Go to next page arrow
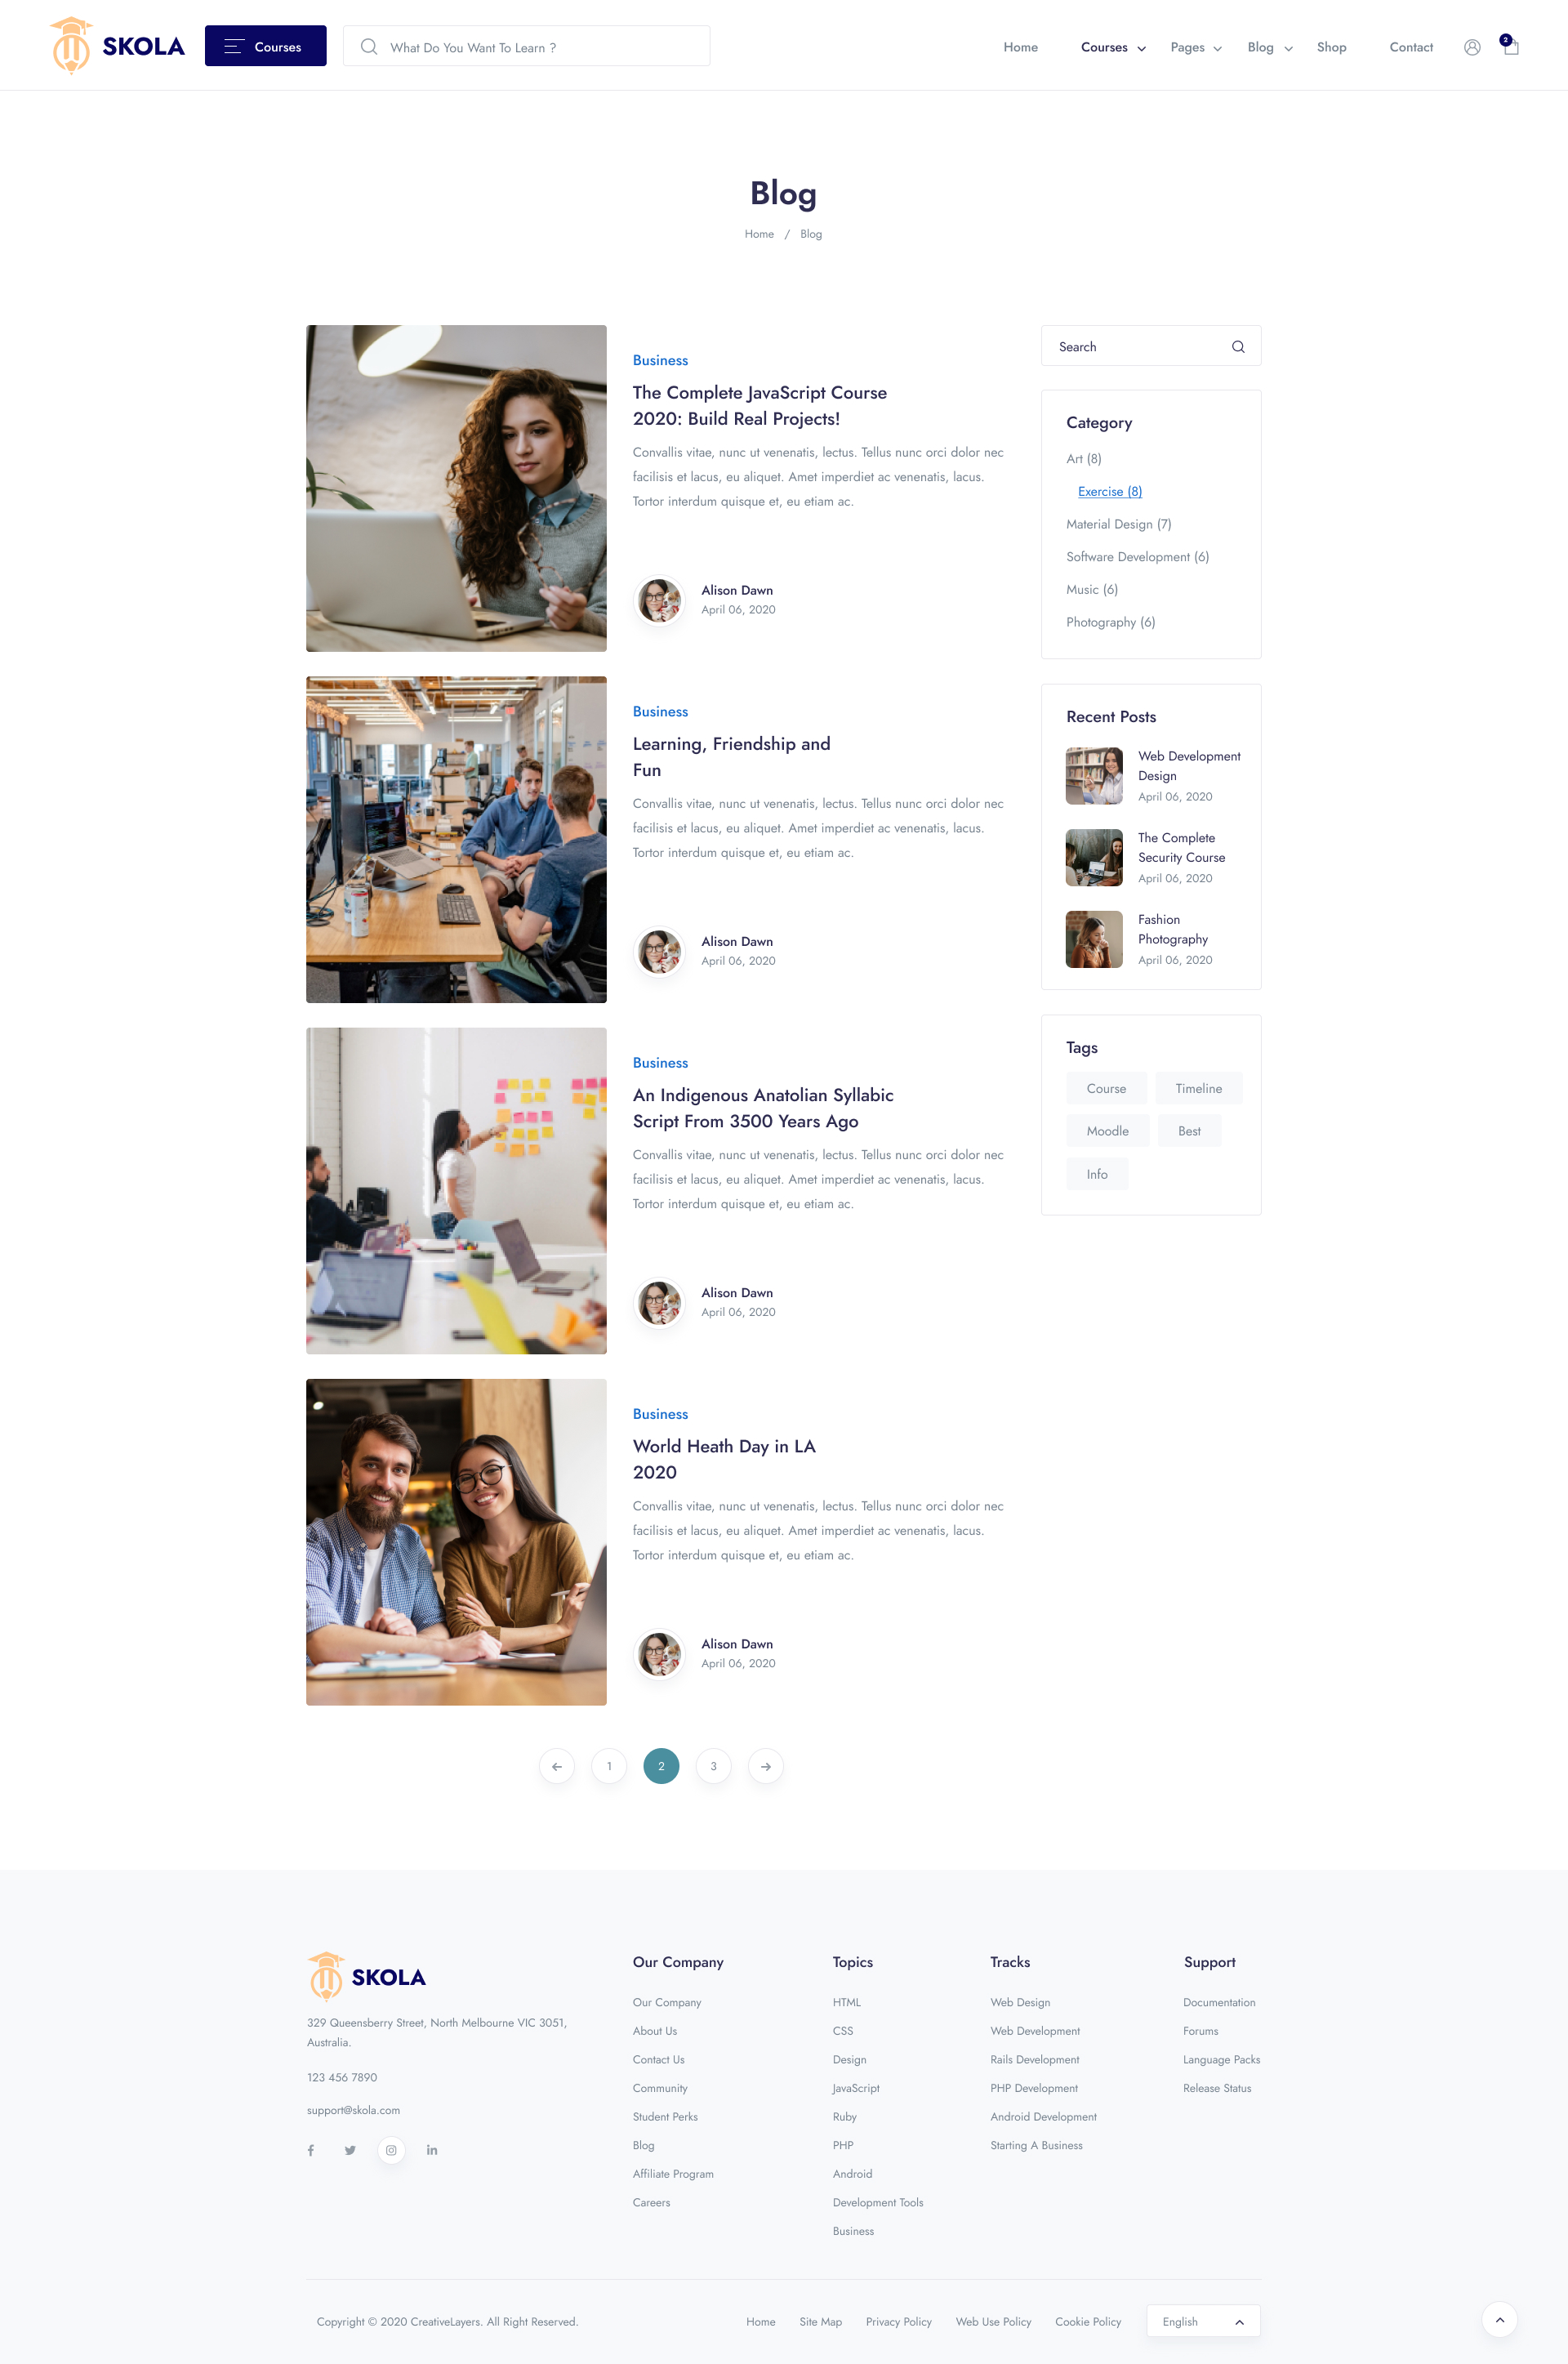The height and width of the screenshot is (2364, 1568). [x=766, y=1766]
